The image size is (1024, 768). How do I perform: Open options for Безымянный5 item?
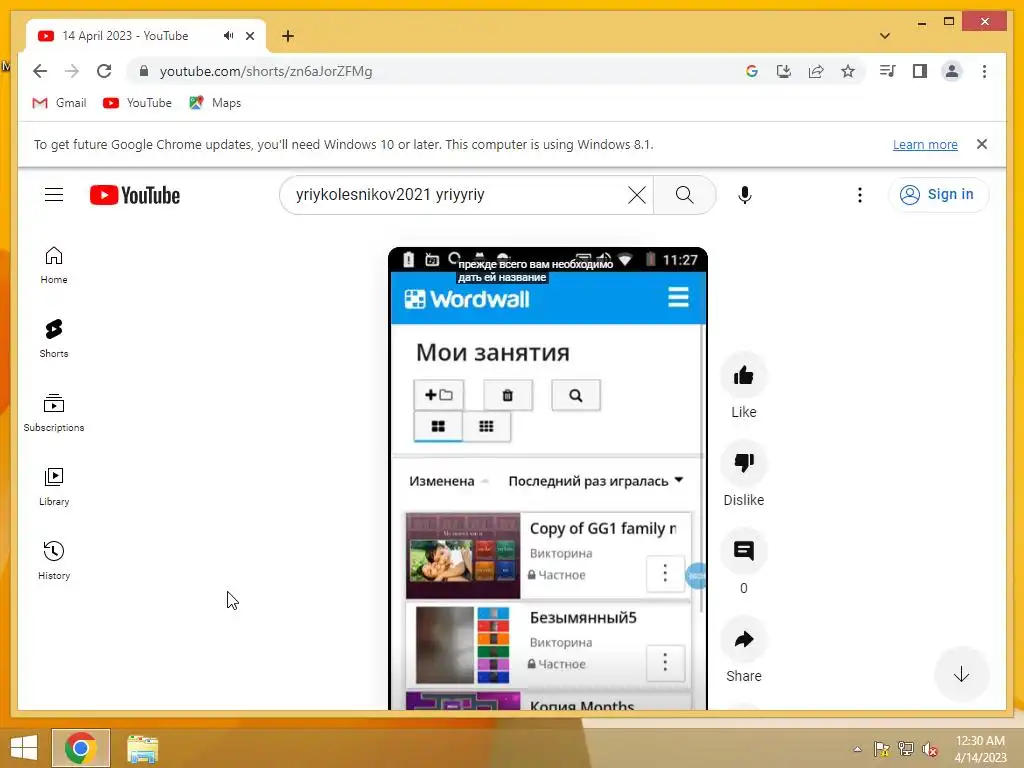pos(665,663)
